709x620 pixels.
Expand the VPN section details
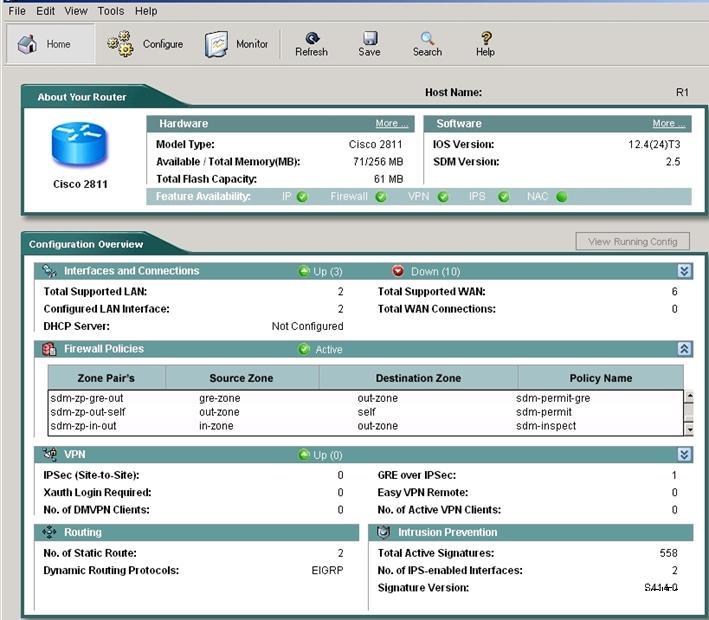684,454
